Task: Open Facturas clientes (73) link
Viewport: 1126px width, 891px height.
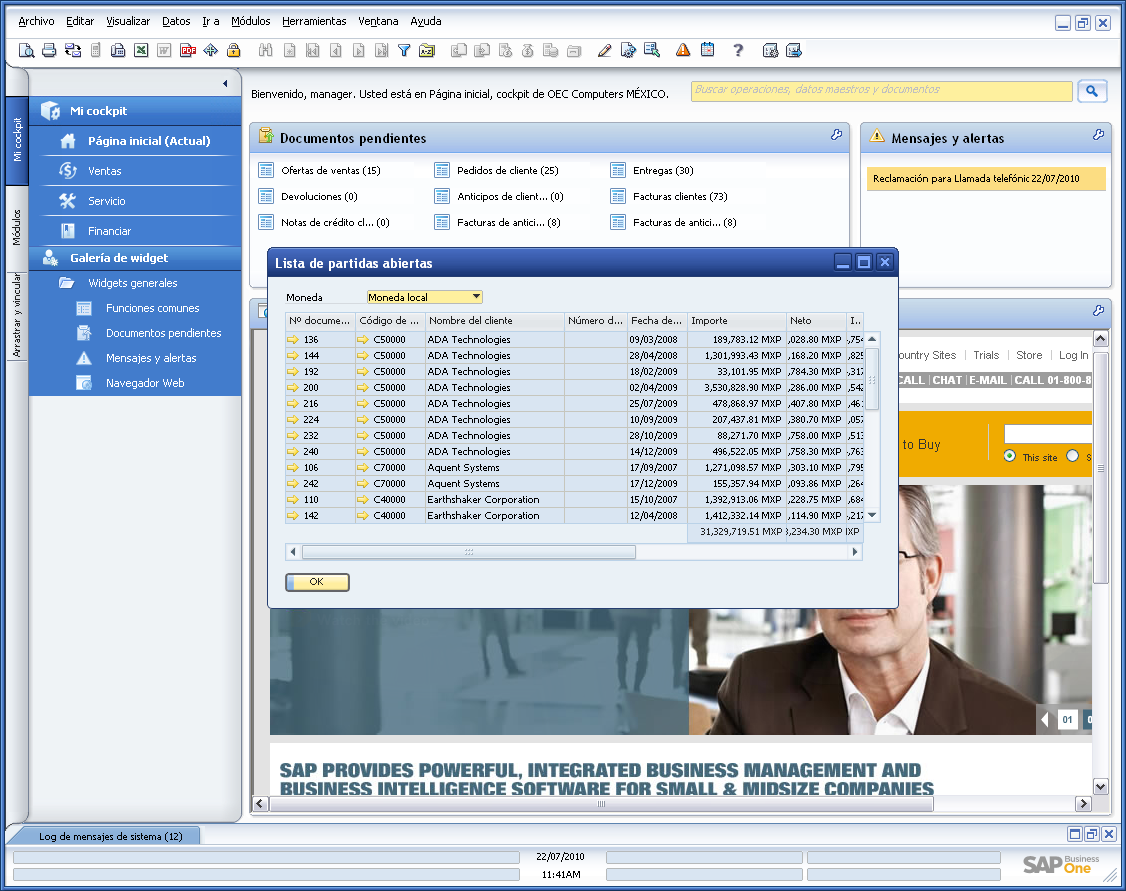Action: [680, 197]
